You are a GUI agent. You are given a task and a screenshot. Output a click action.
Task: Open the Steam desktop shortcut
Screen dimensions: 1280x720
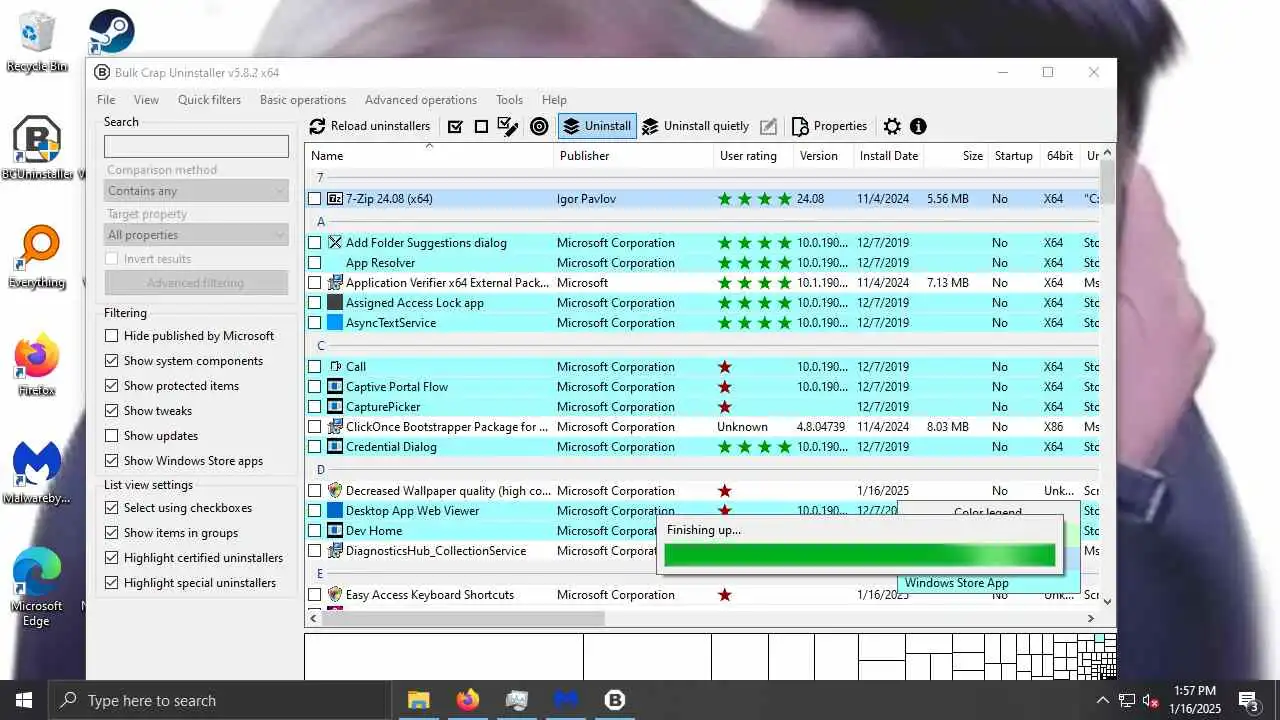pos(111,32)
